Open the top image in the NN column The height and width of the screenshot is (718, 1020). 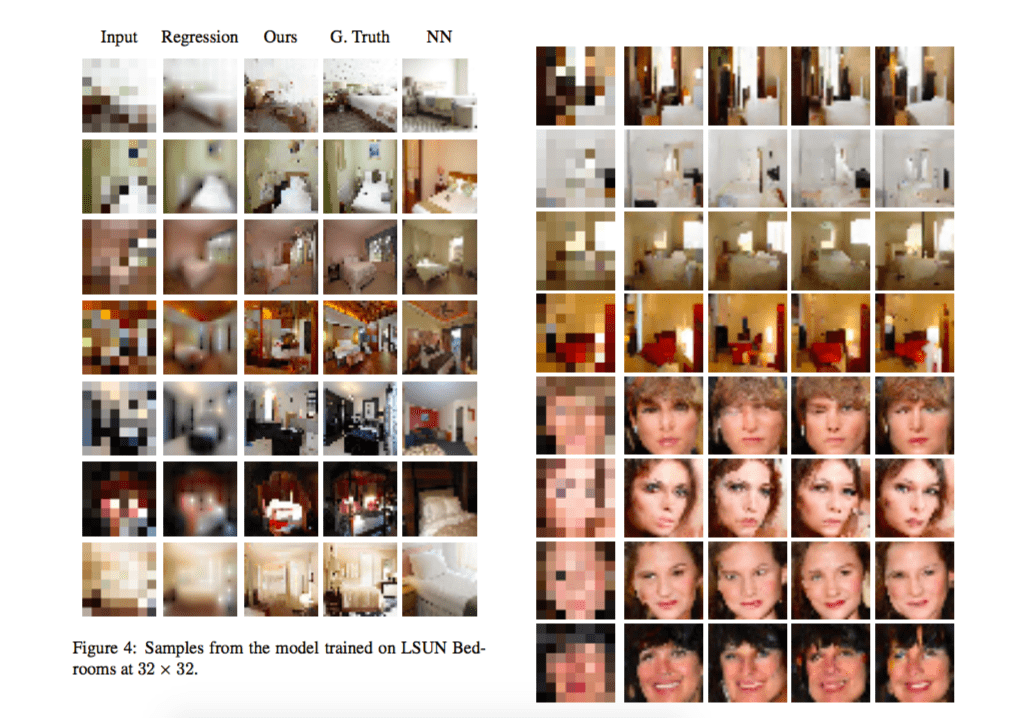coord(439,96)
